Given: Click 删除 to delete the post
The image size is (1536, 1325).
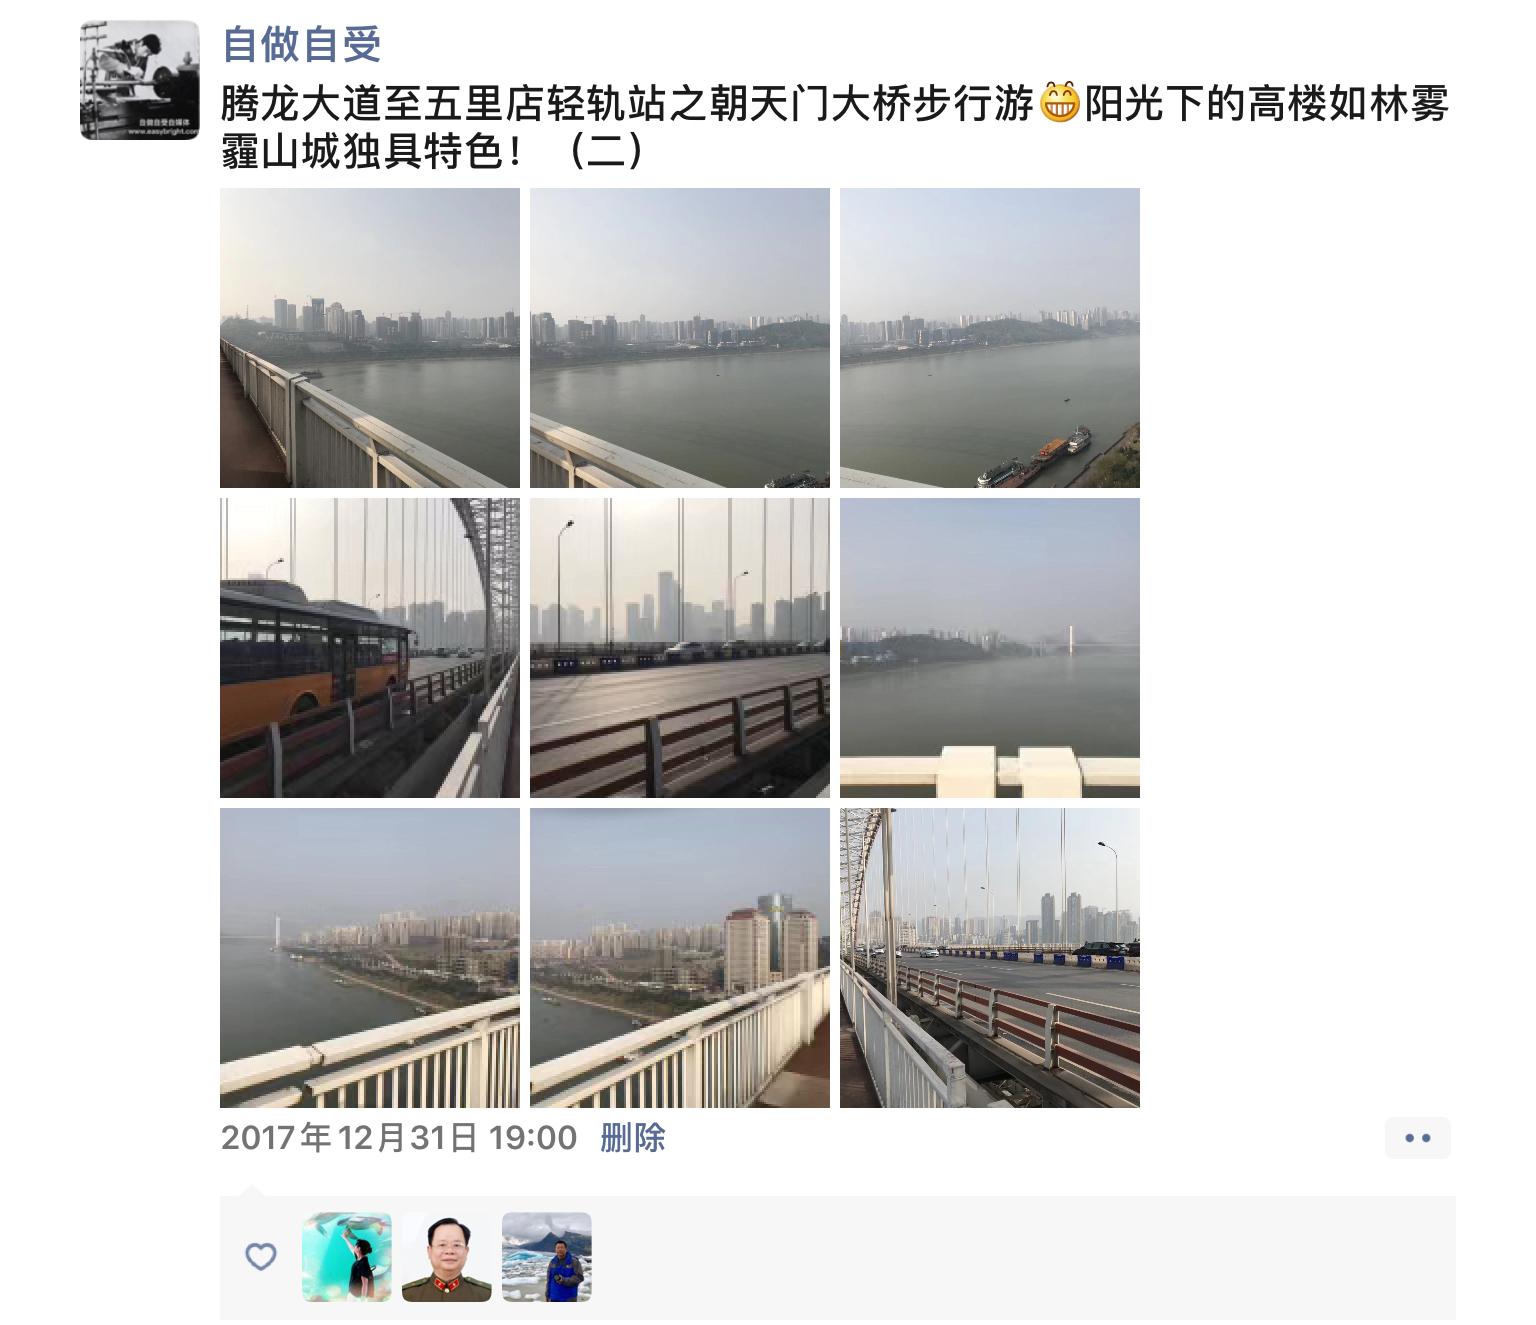Looking at the screenshot, I should point(633,1138).
